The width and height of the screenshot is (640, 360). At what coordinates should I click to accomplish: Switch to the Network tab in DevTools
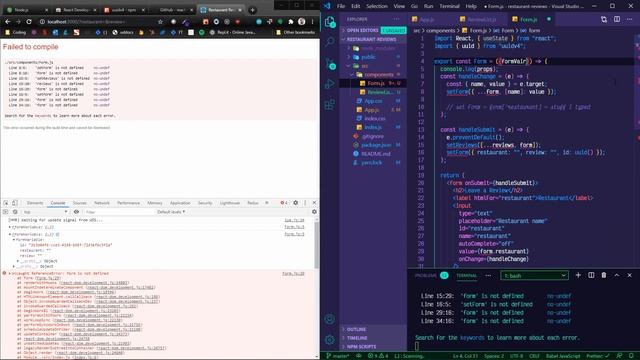click(102, 203)
